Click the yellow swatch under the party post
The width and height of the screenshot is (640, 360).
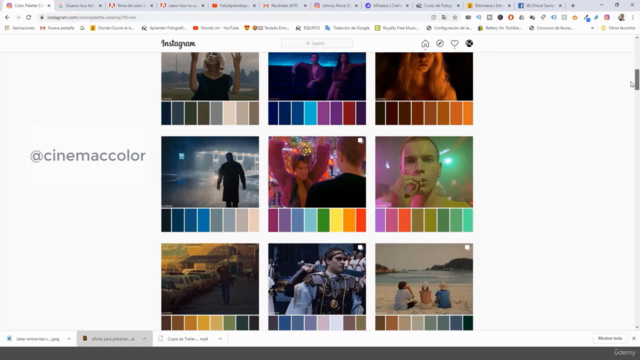(x=336, y=220)
